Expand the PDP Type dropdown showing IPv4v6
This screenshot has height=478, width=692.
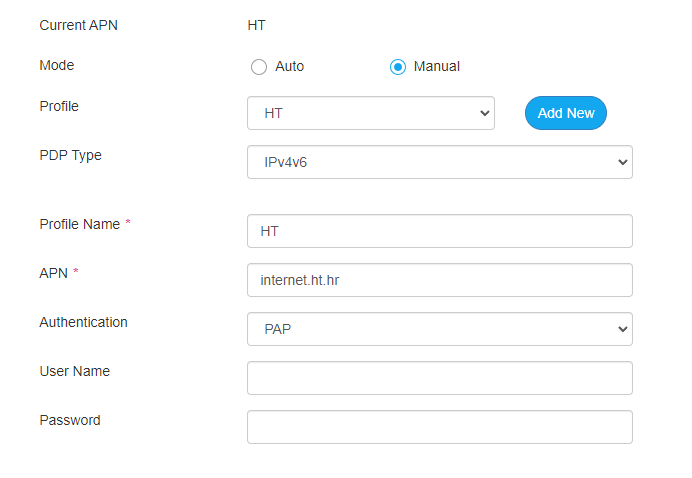click(439, 162)
